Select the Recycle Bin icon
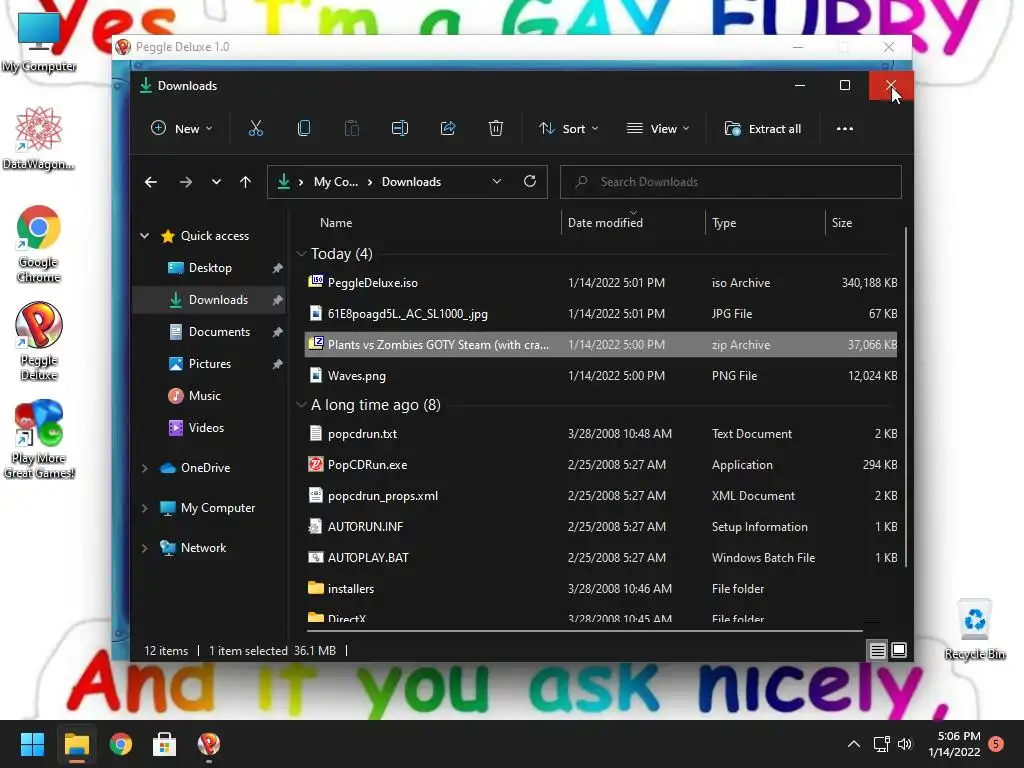The height and width of the screenshot is (768, 1024). [974, 630]
